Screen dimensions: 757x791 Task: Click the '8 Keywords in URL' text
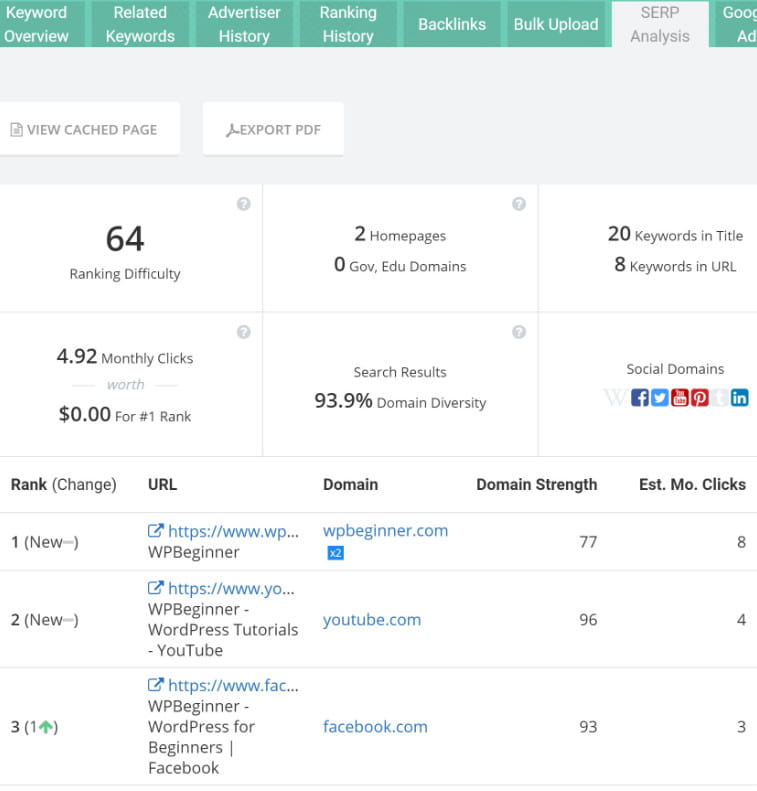675,265
